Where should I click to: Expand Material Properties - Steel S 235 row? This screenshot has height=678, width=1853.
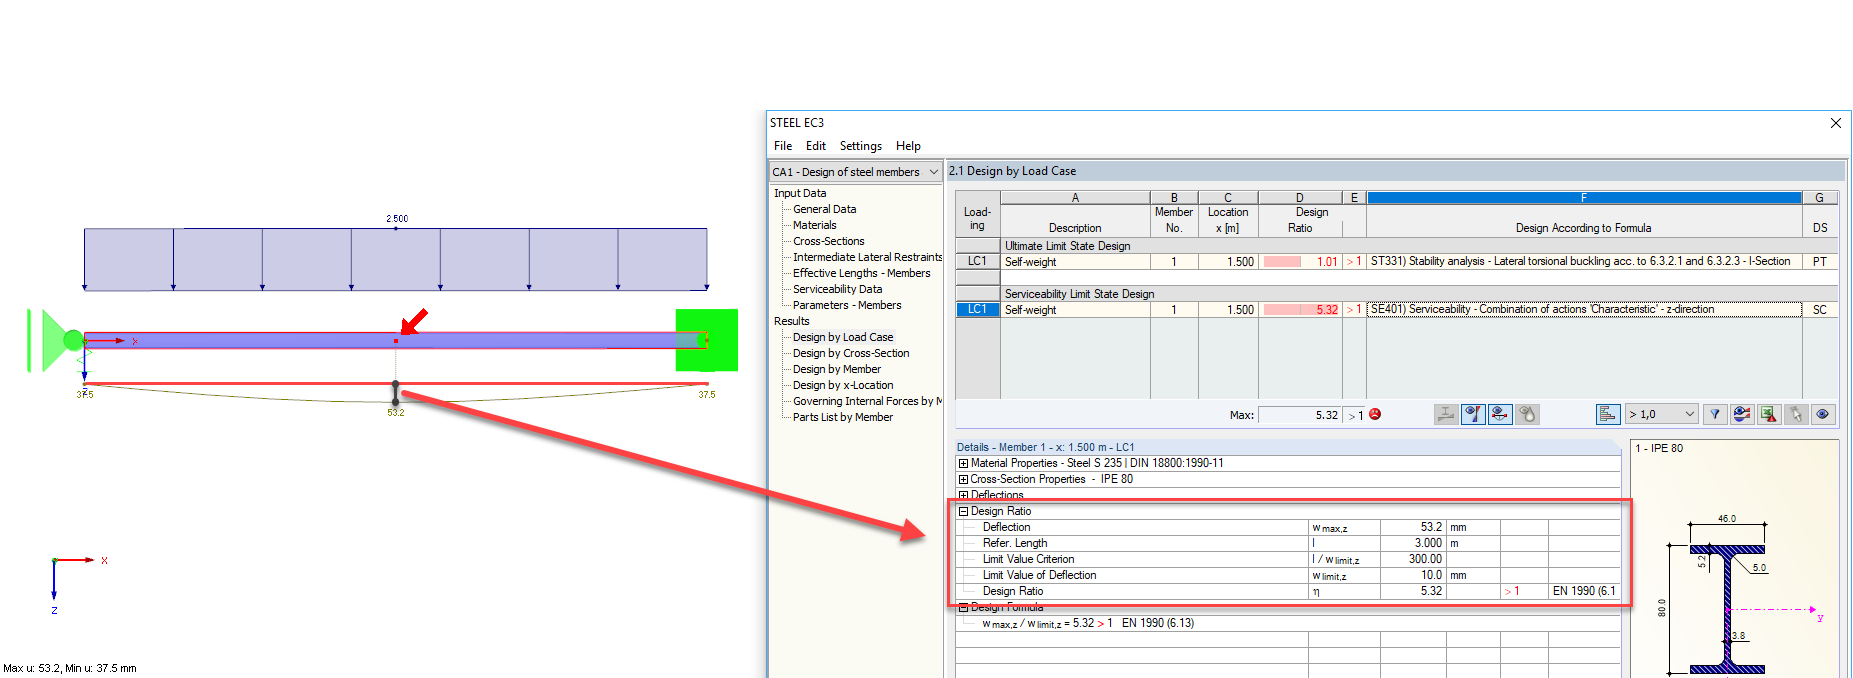click(963, 463)
